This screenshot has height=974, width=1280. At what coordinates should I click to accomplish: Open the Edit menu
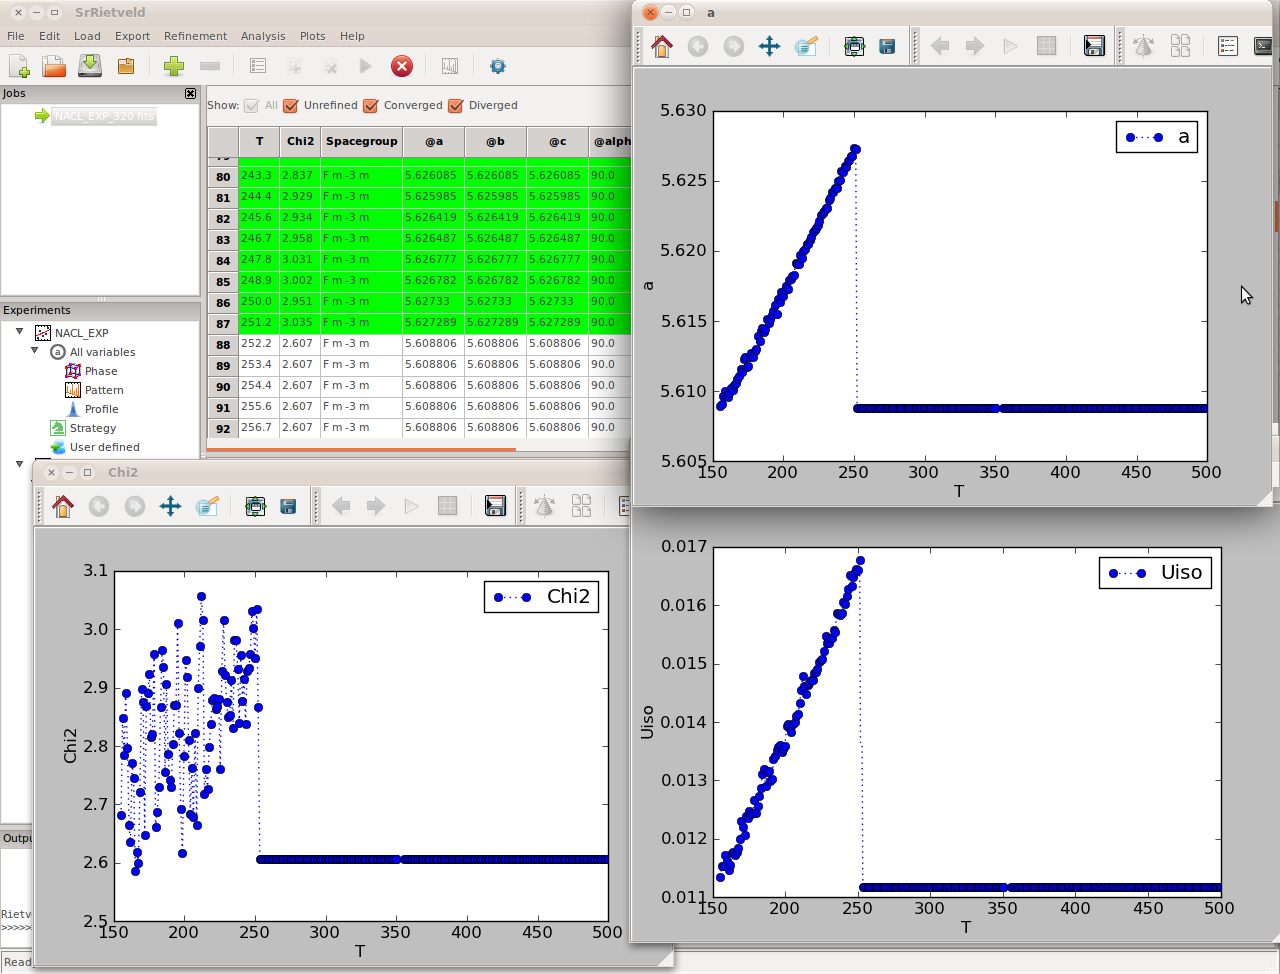coord(50,36)
